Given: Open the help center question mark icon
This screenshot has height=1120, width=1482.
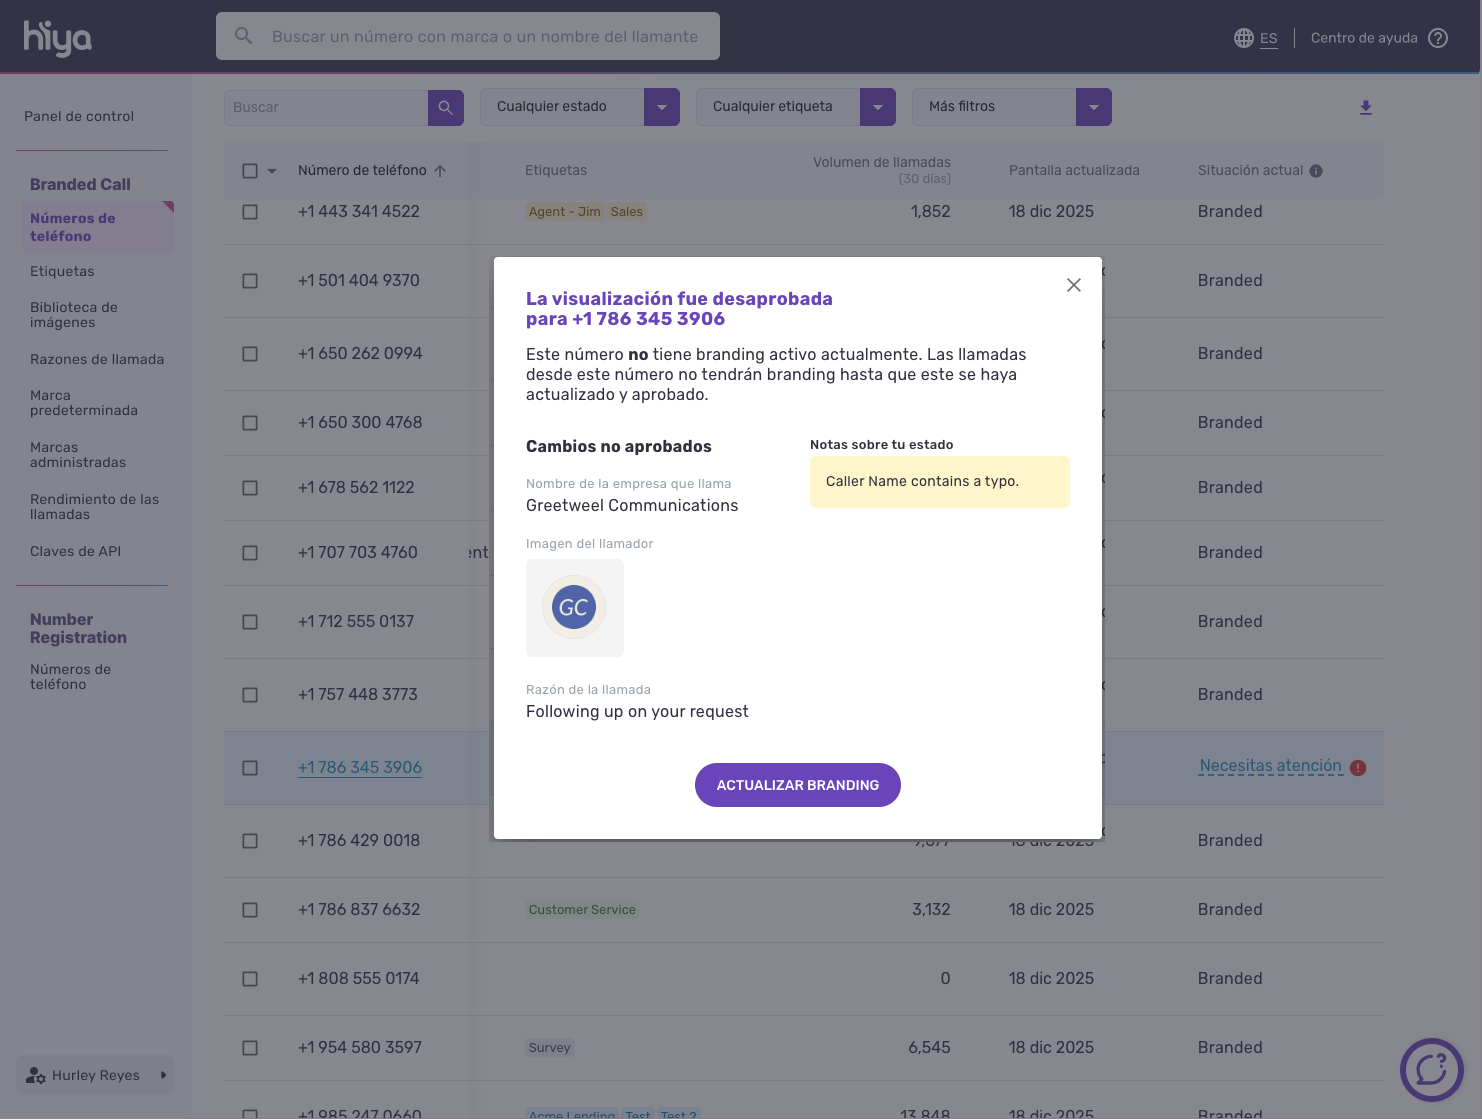Looking at the screenshot, I should coord(1438,38).
